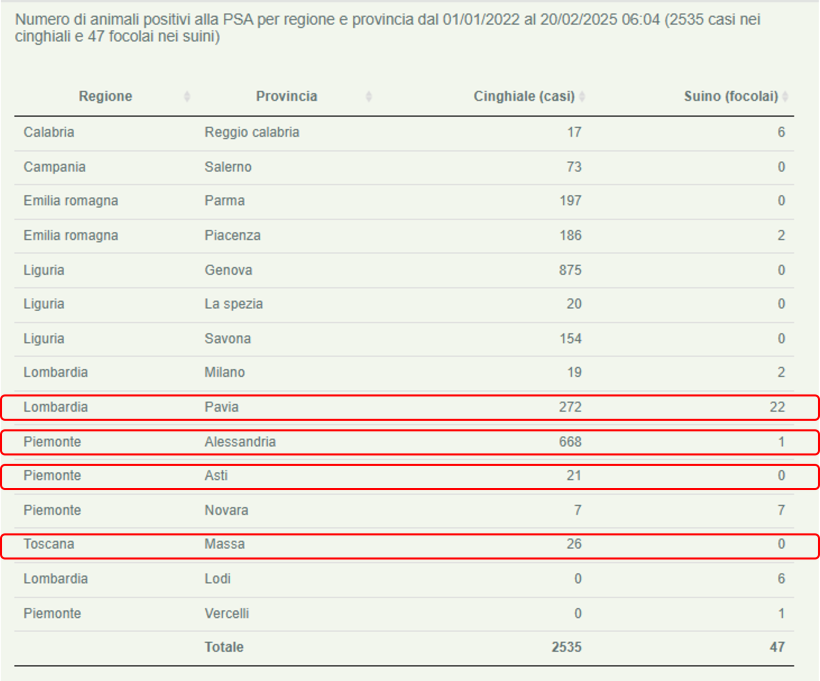Click the Totale row at table bottom

(410, 646)
